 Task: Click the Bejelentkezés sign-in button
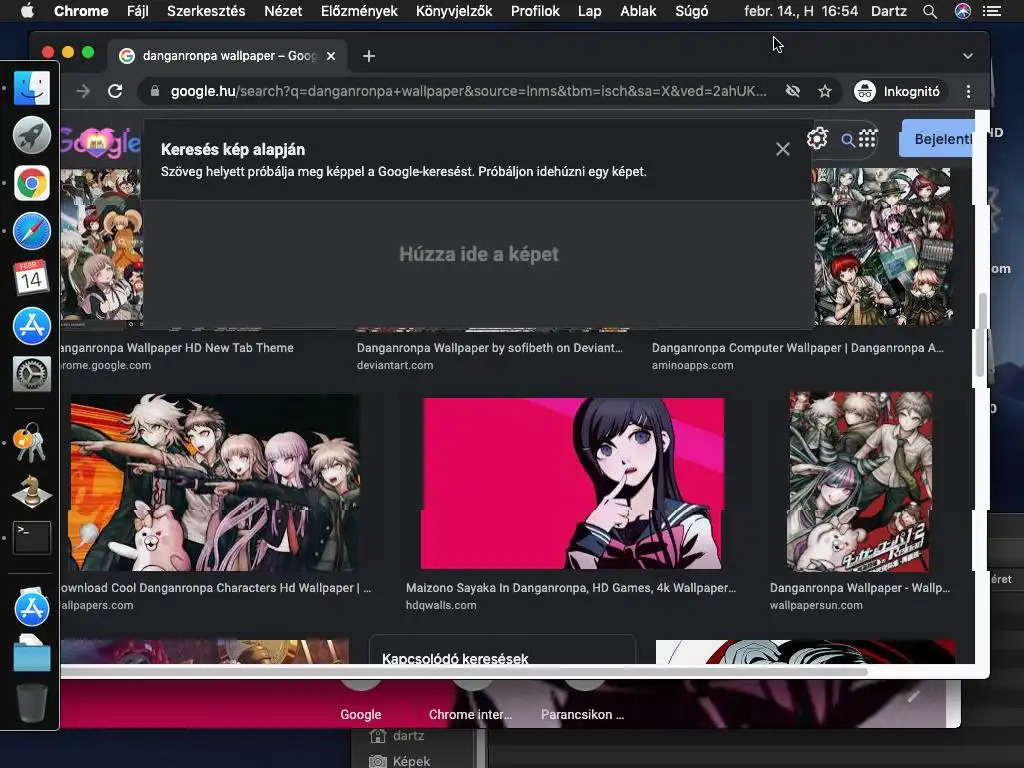[x=936, y=138]
